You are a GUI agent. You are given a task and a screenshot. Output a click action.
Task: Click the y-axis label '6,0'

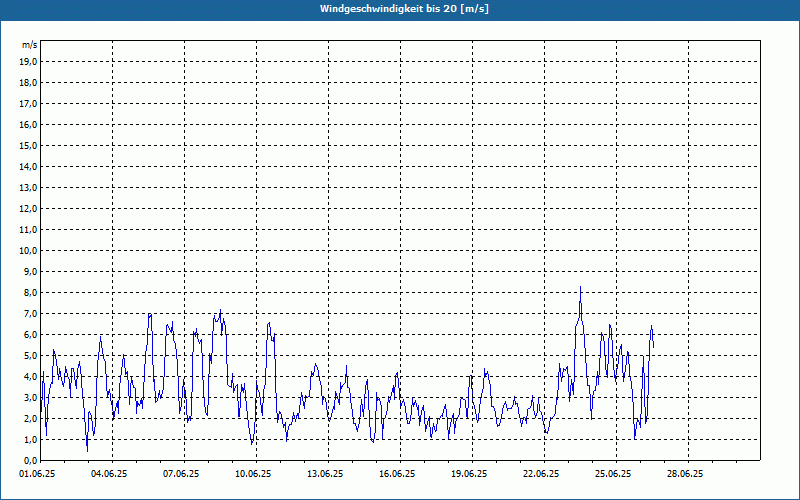click(30, 335)
